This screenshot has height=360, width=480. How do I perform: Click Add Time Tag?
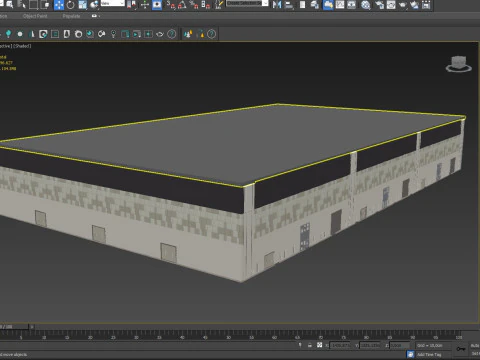[429, 355]
